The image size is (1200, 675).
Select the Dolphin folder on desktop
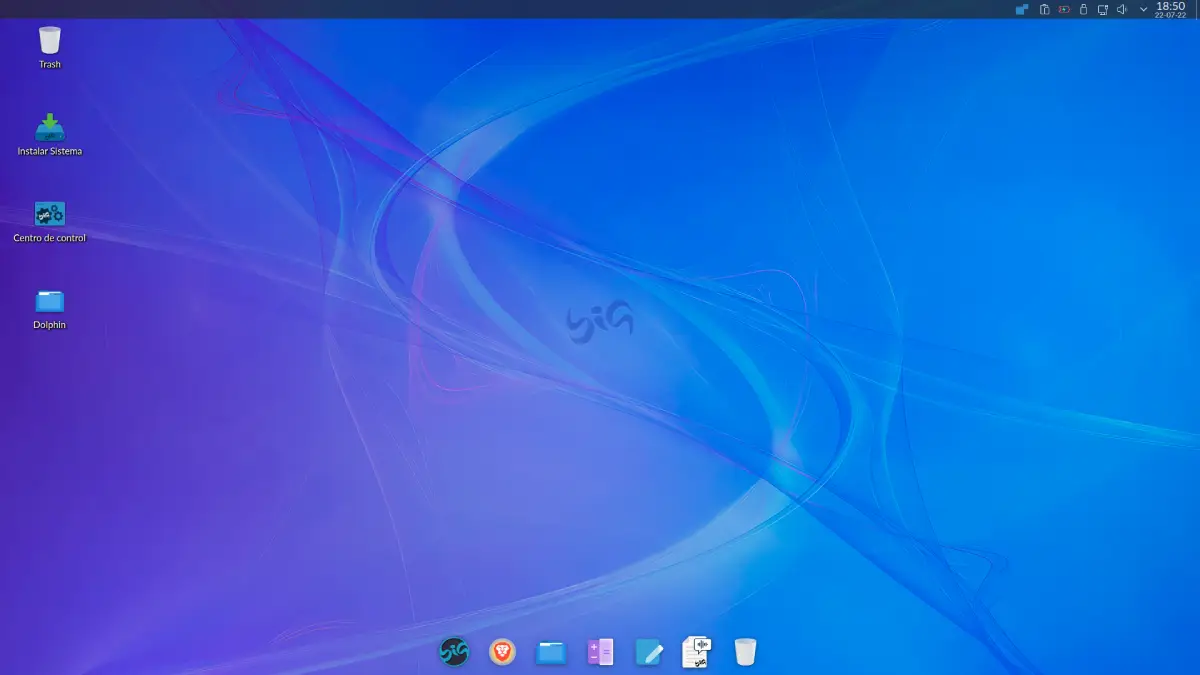(49, 302)
